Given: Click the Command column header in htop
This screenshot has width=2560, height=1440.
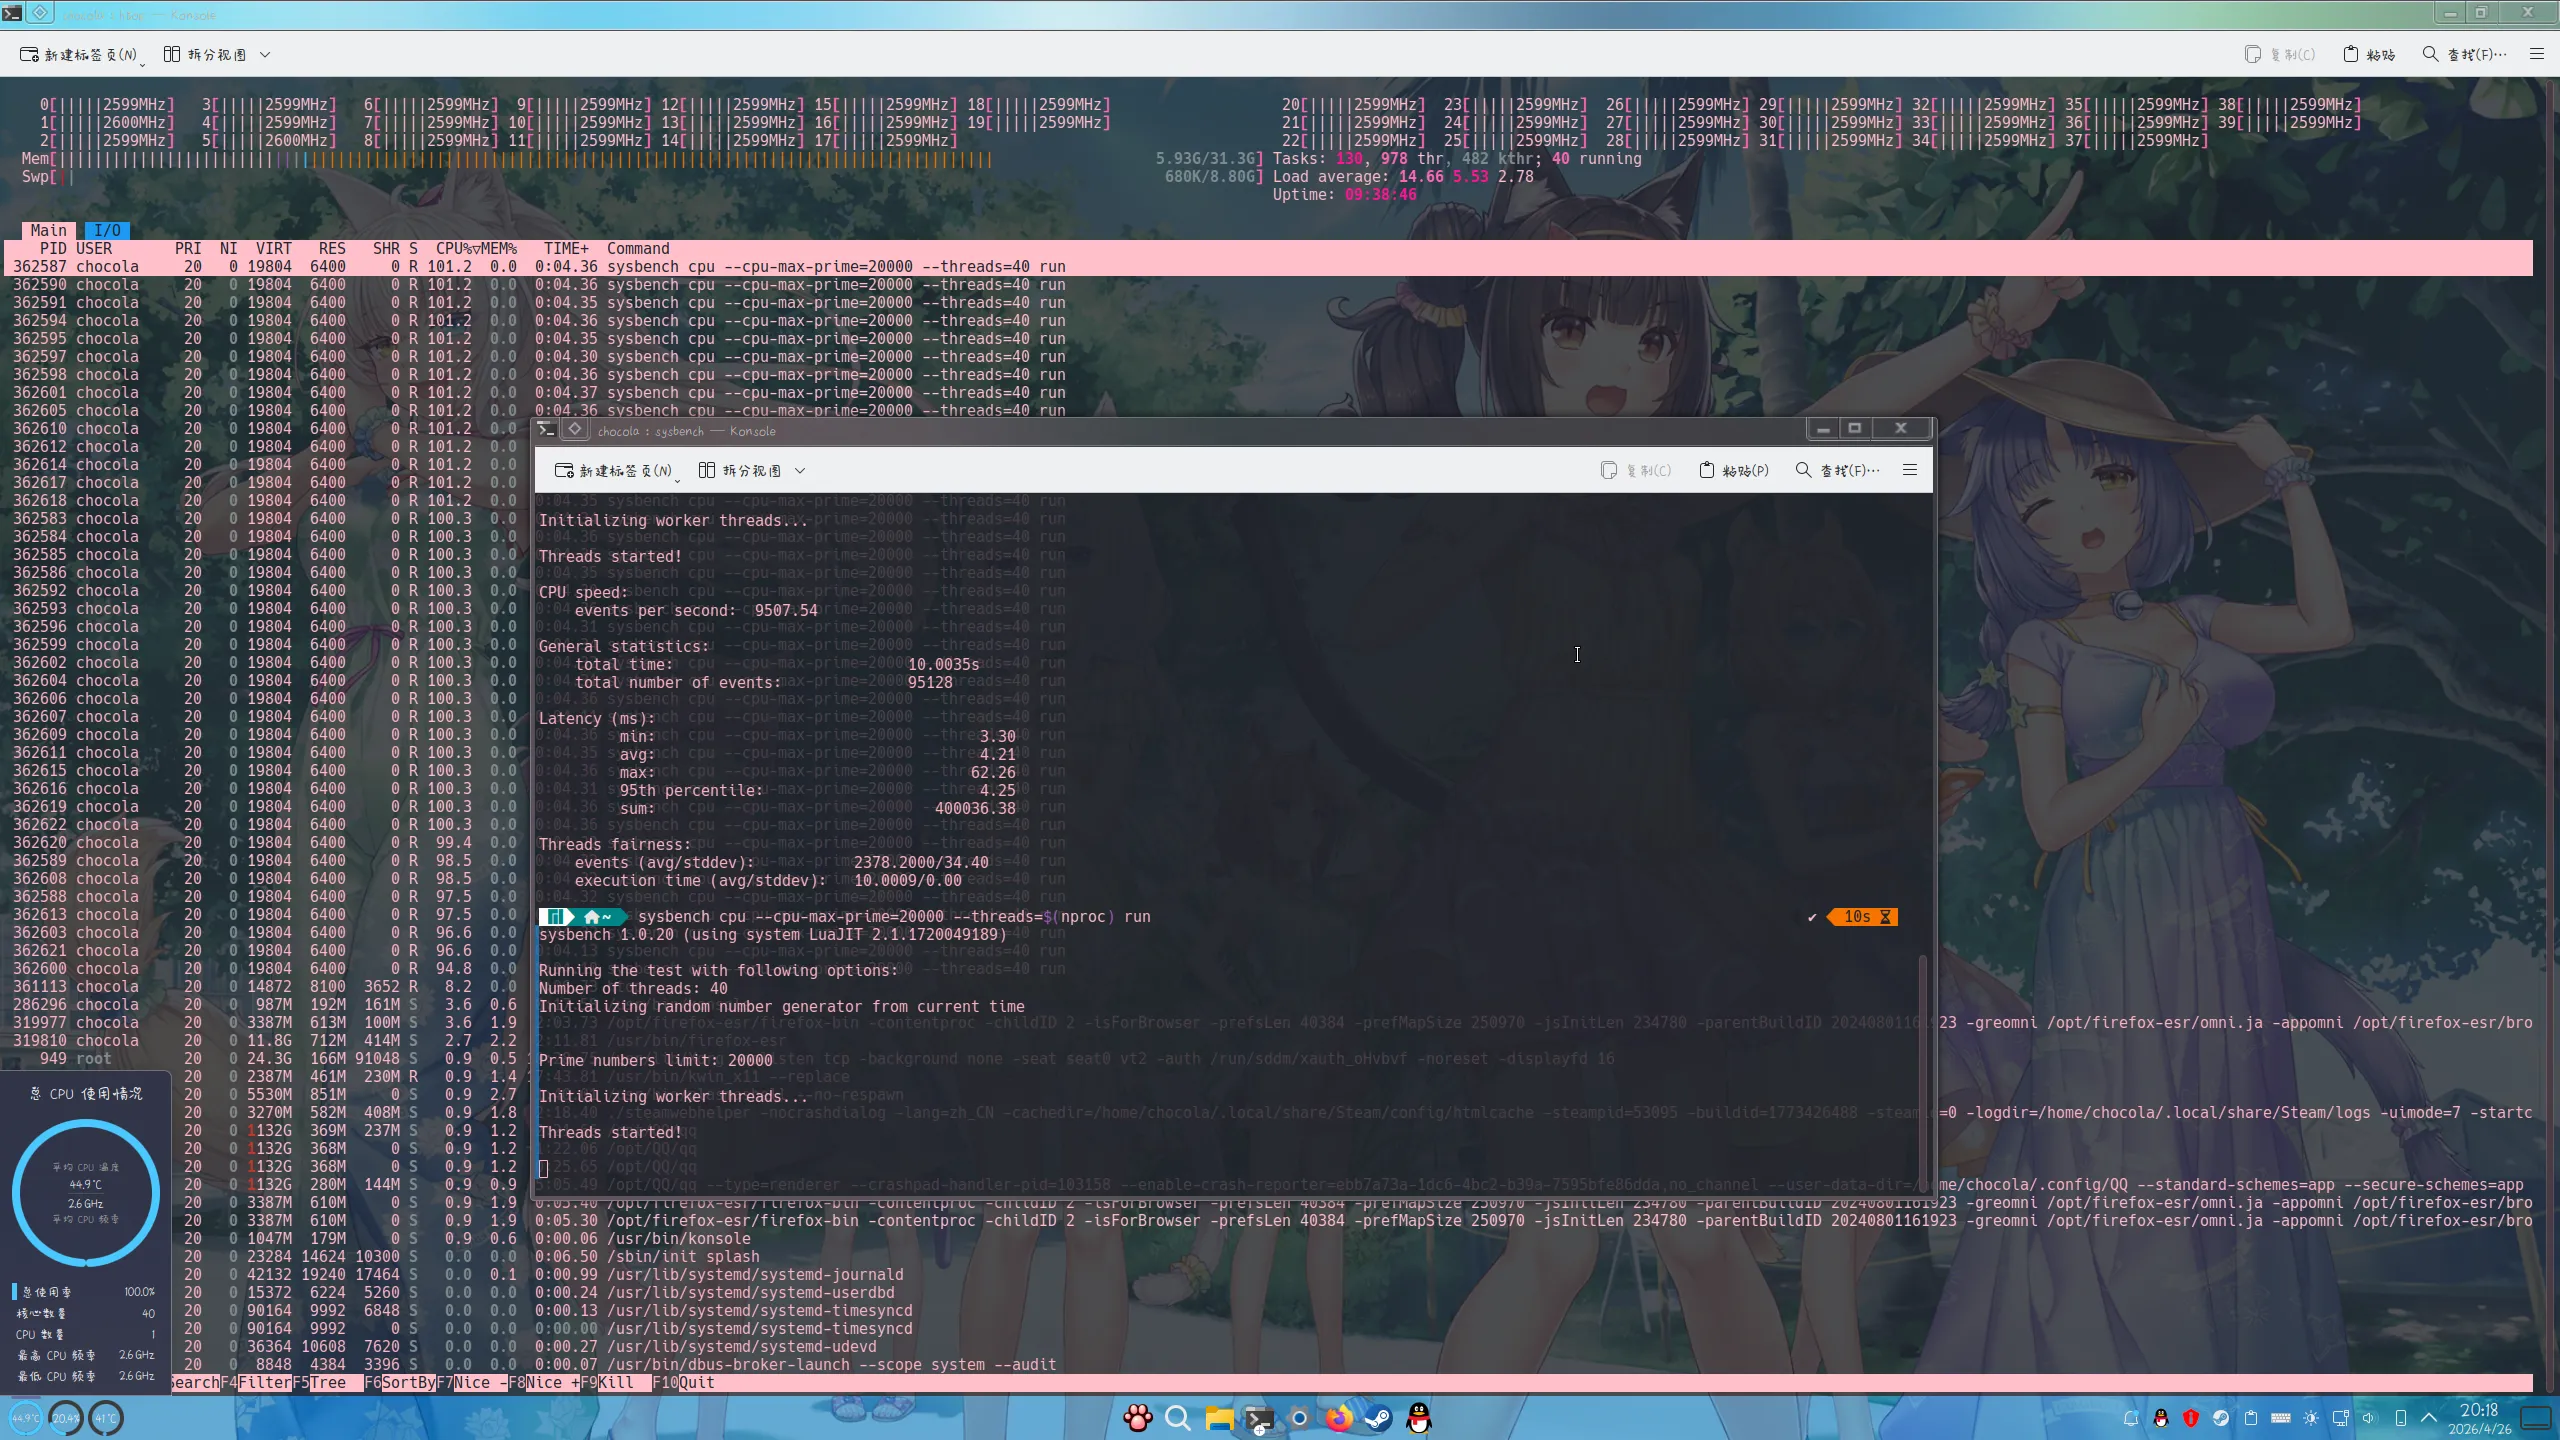Looking at the screenshot, I should (x=638, y=249).
